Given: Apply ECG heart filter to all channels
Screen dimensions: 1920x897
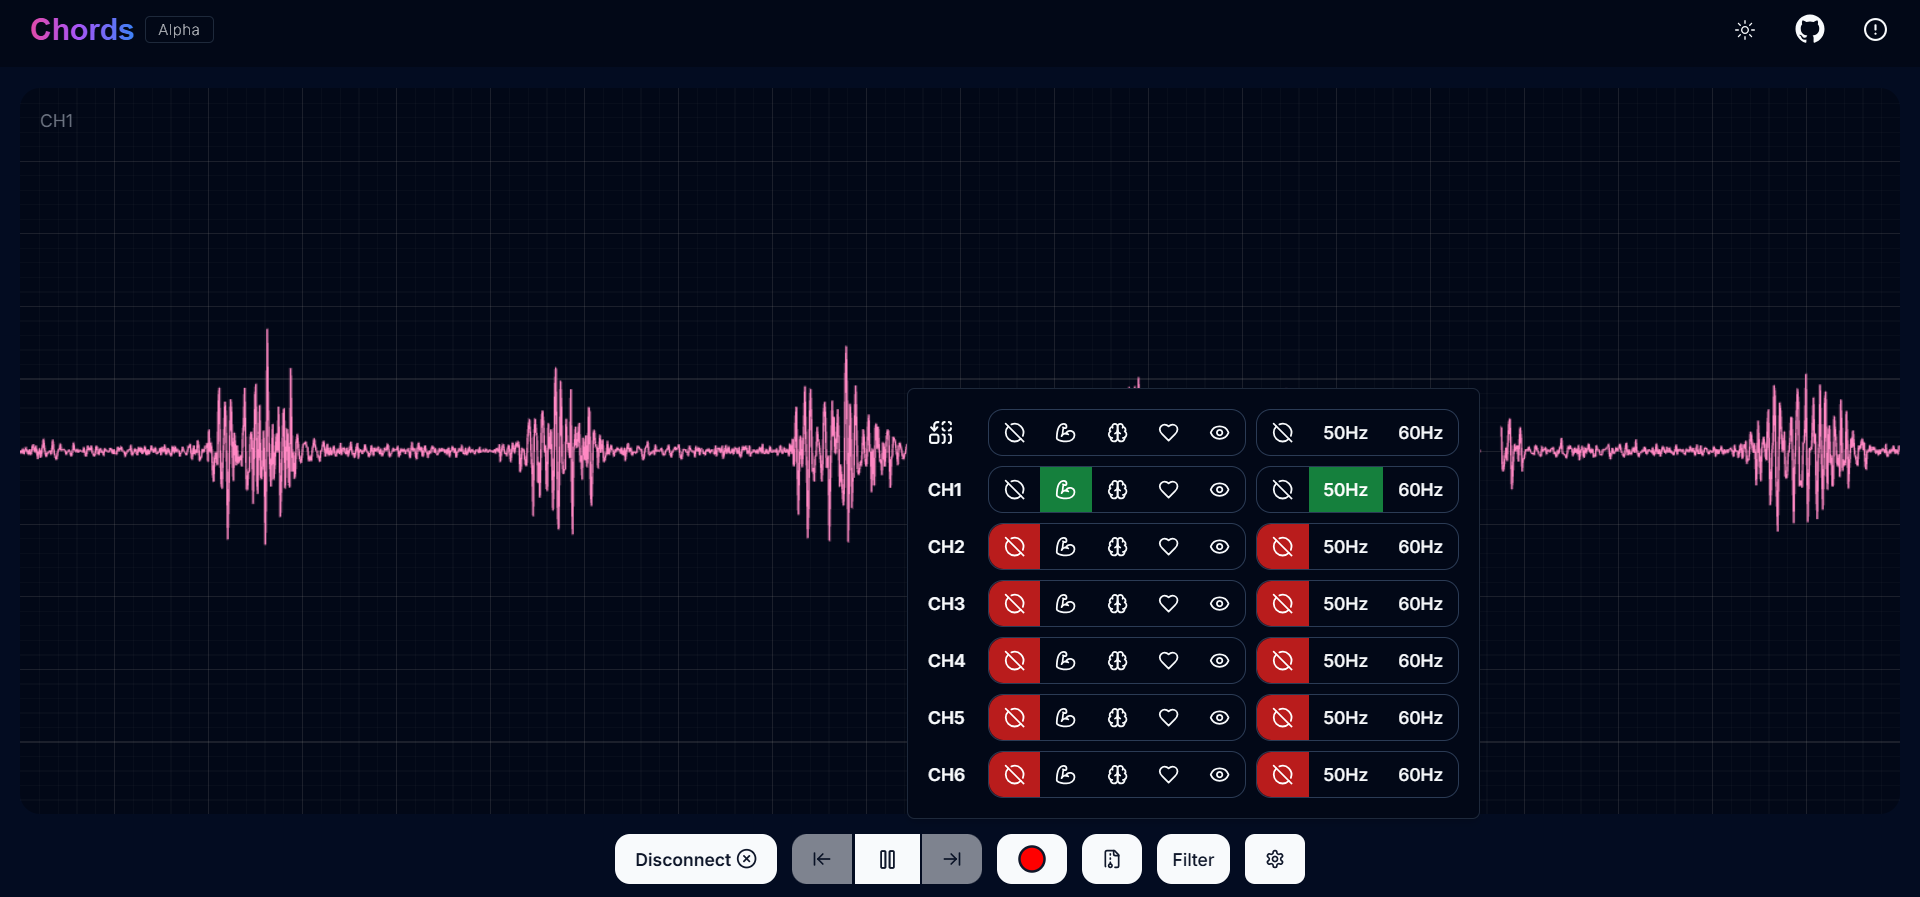Looking at the screenshot, I should click(x=1169, y=433).
